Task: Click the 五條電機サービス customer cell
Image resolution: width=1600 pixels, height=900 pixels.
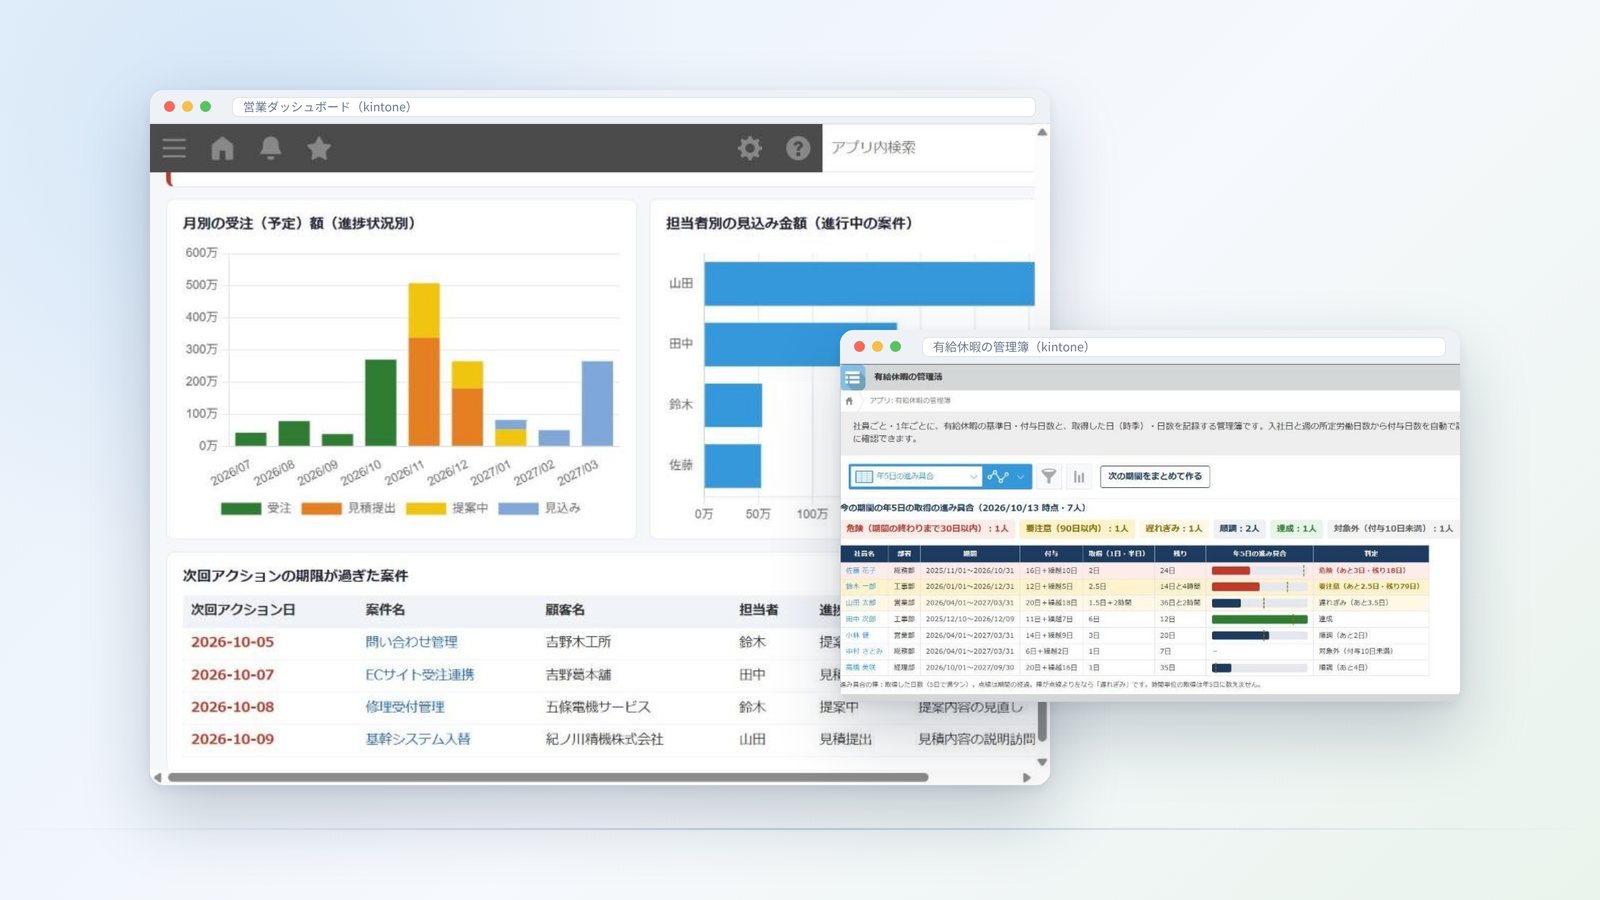Action: pos(598,707)
